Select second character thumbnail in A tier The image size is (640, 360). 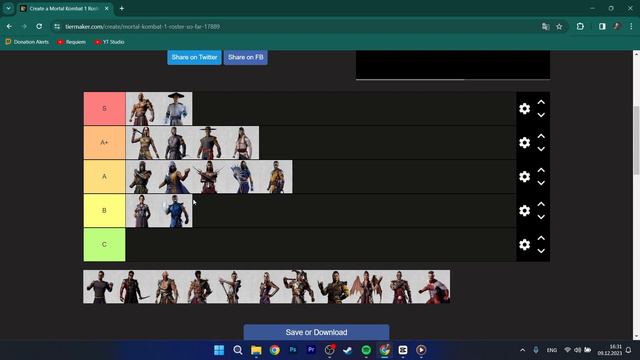click(x=176, y=176)
